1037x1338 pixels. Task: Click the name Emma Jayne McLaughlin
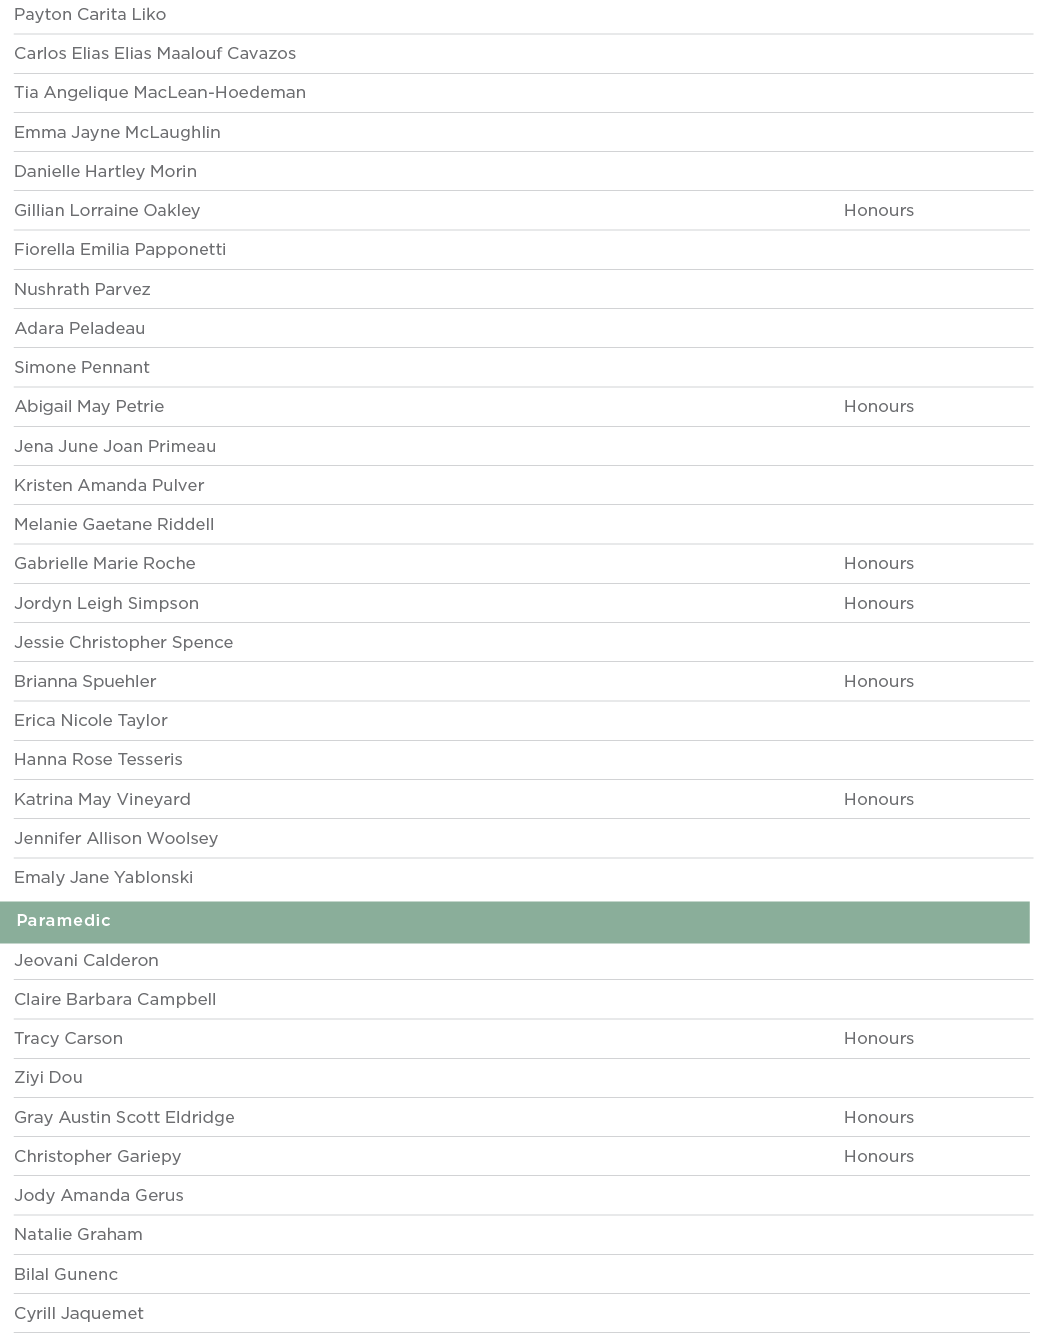117,132
